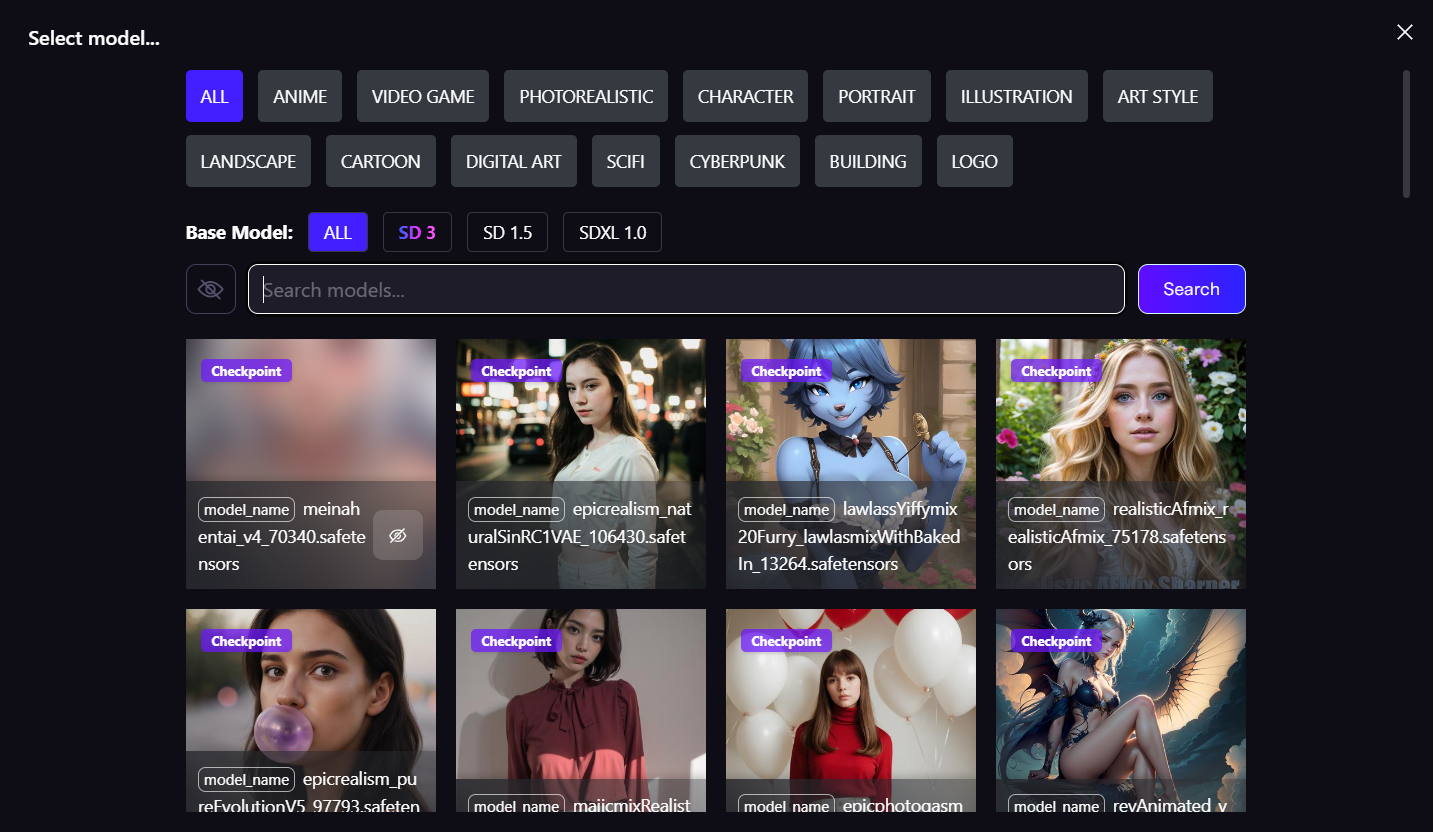Filter models by BUILDING category
The height and width of the screenshot is (832, 1433).
868,161
